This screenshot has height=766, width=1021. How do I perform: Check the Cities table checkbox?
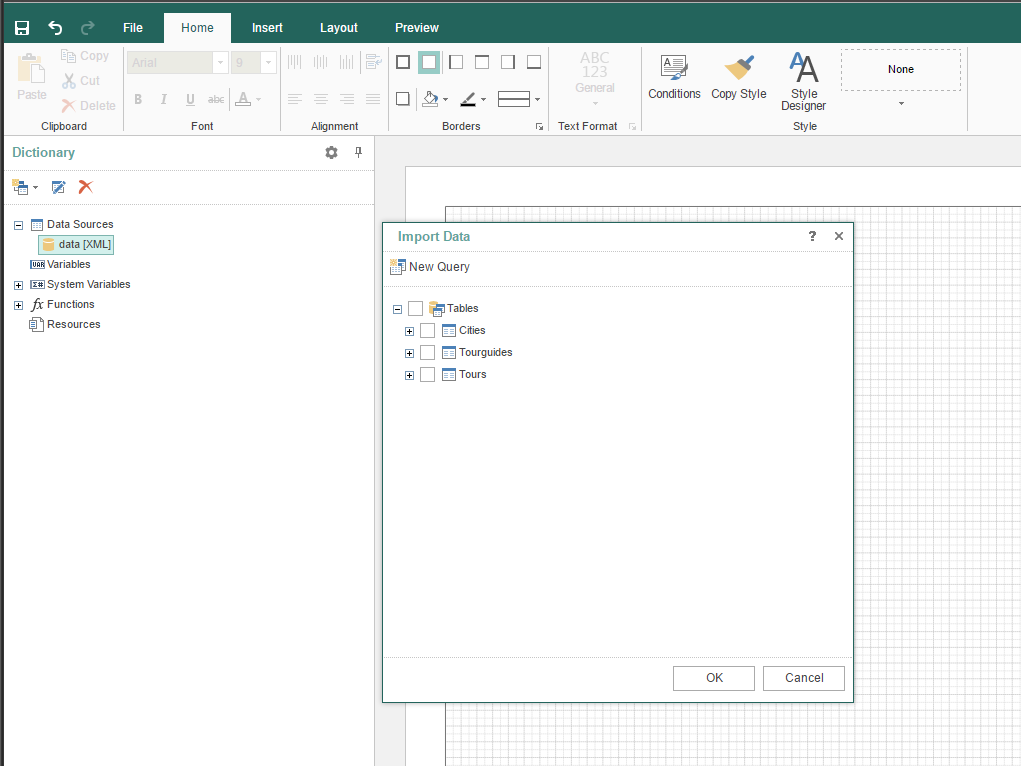pos(427,330)
